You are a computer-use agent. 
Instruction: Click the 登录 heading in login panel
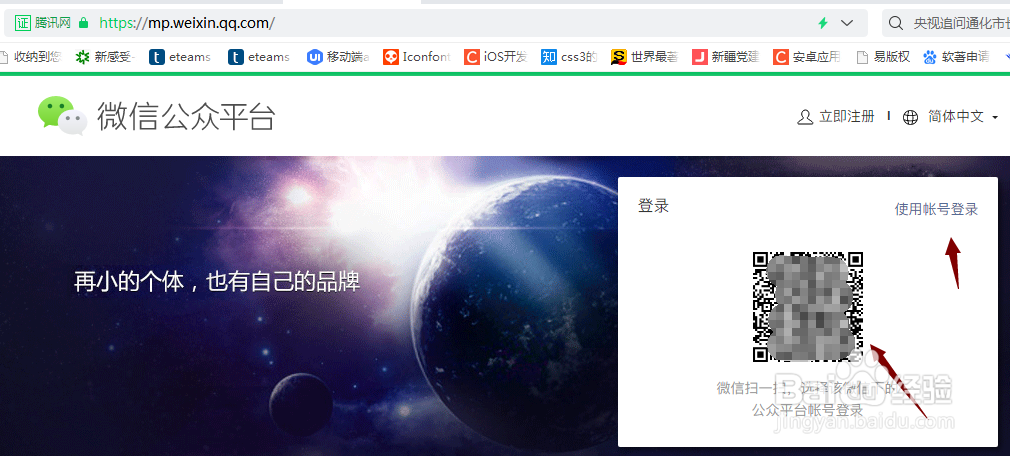point(653,206)
